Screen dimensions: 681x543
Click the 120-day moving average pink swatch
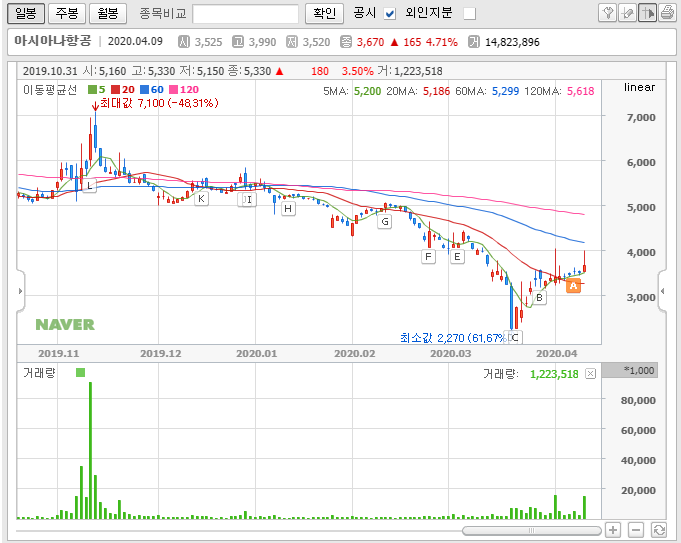click(x=174, y=89)
